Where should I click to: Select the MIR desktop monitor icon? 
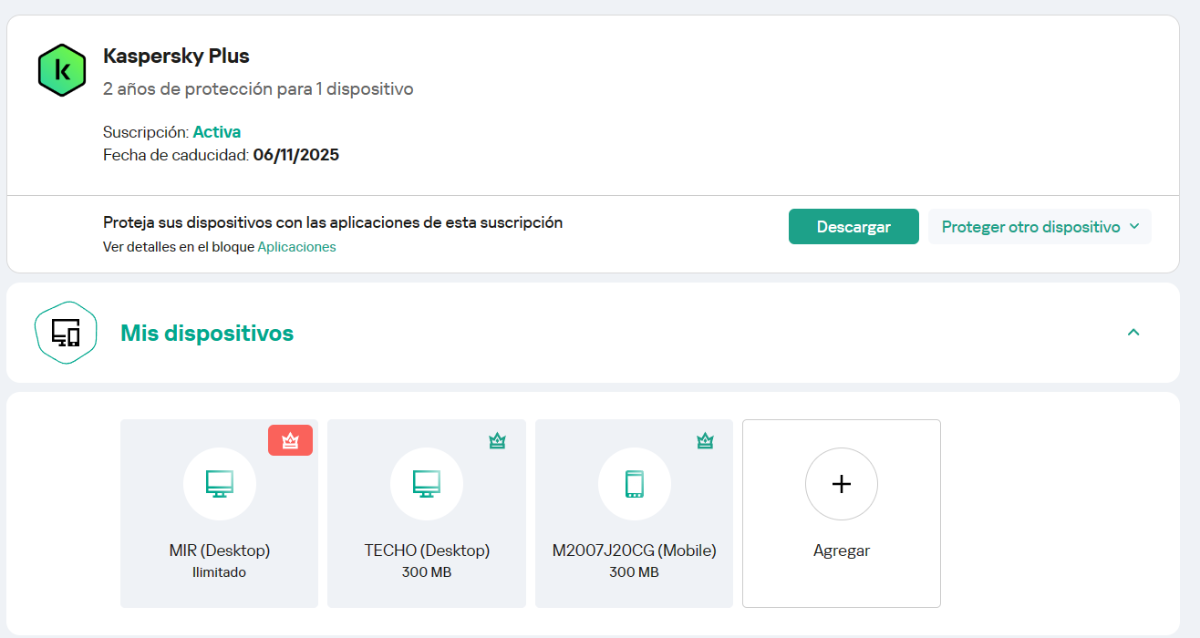pyautogui.click(x=219, y=484)
